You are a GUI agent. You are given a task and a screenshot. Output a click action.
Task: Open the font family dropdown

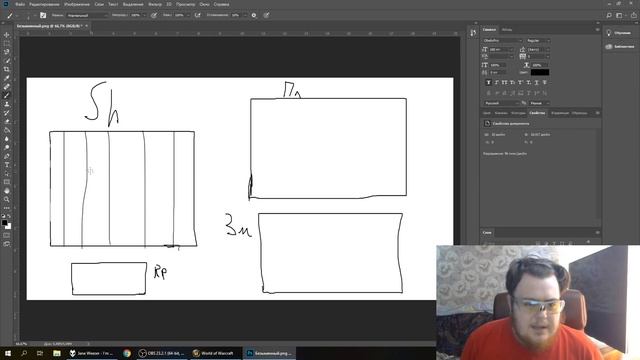[x=502, y=40]
